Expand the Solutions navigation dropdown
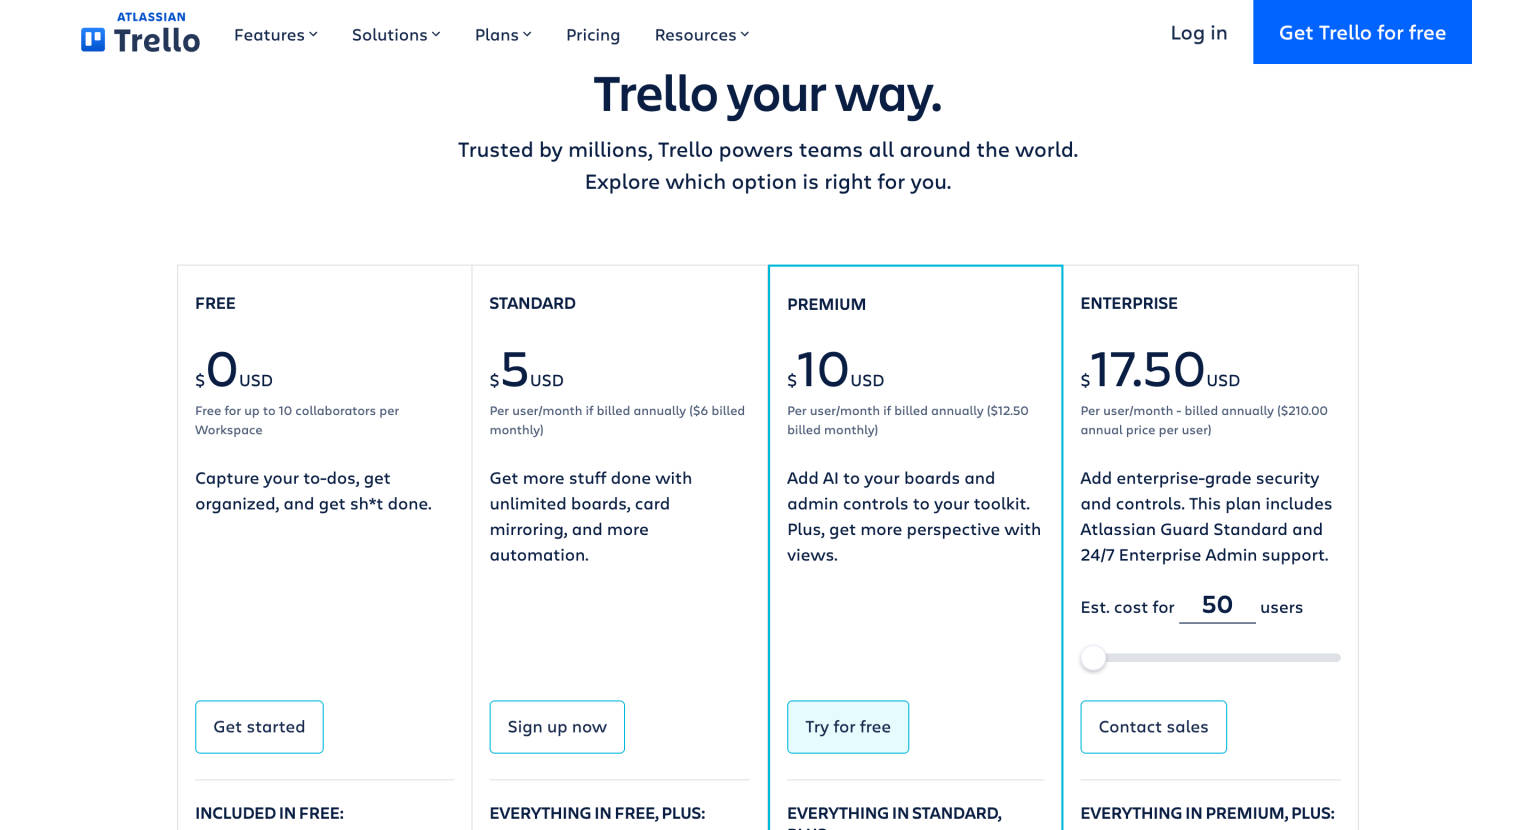This screenshot has width=1536, height=830. [389, 34]
